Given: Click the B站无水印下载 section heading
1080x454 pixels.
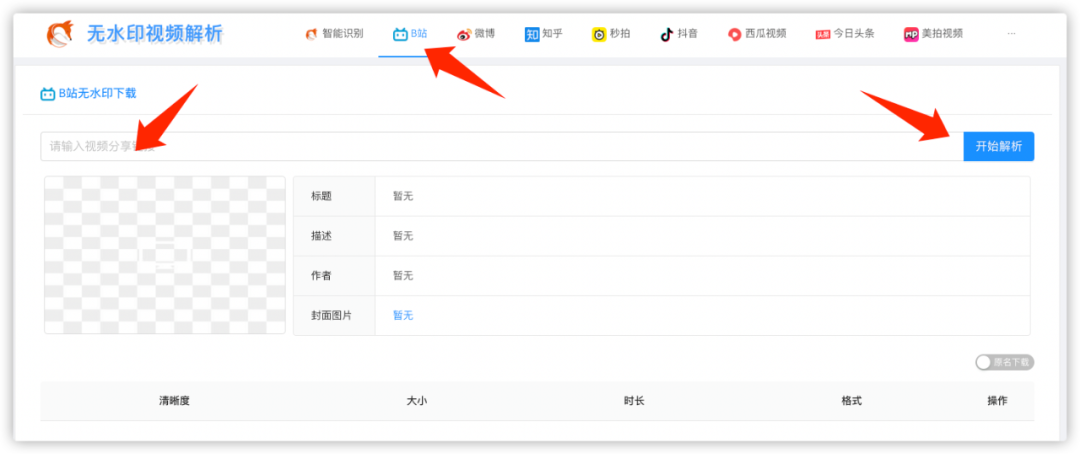Looking at the screenshot, I should tap(96, 94).
